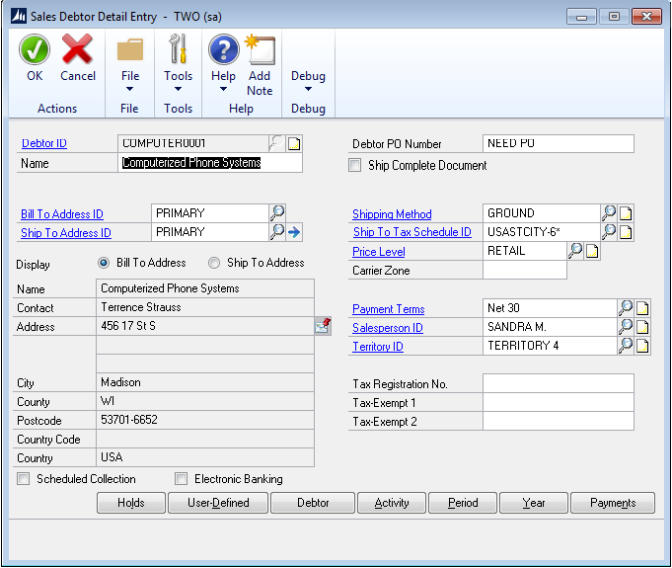The height and width of the screenshot is (568, 672).
Task: Click the blue arrow next to Ship To Address ID
Action: 294,232
